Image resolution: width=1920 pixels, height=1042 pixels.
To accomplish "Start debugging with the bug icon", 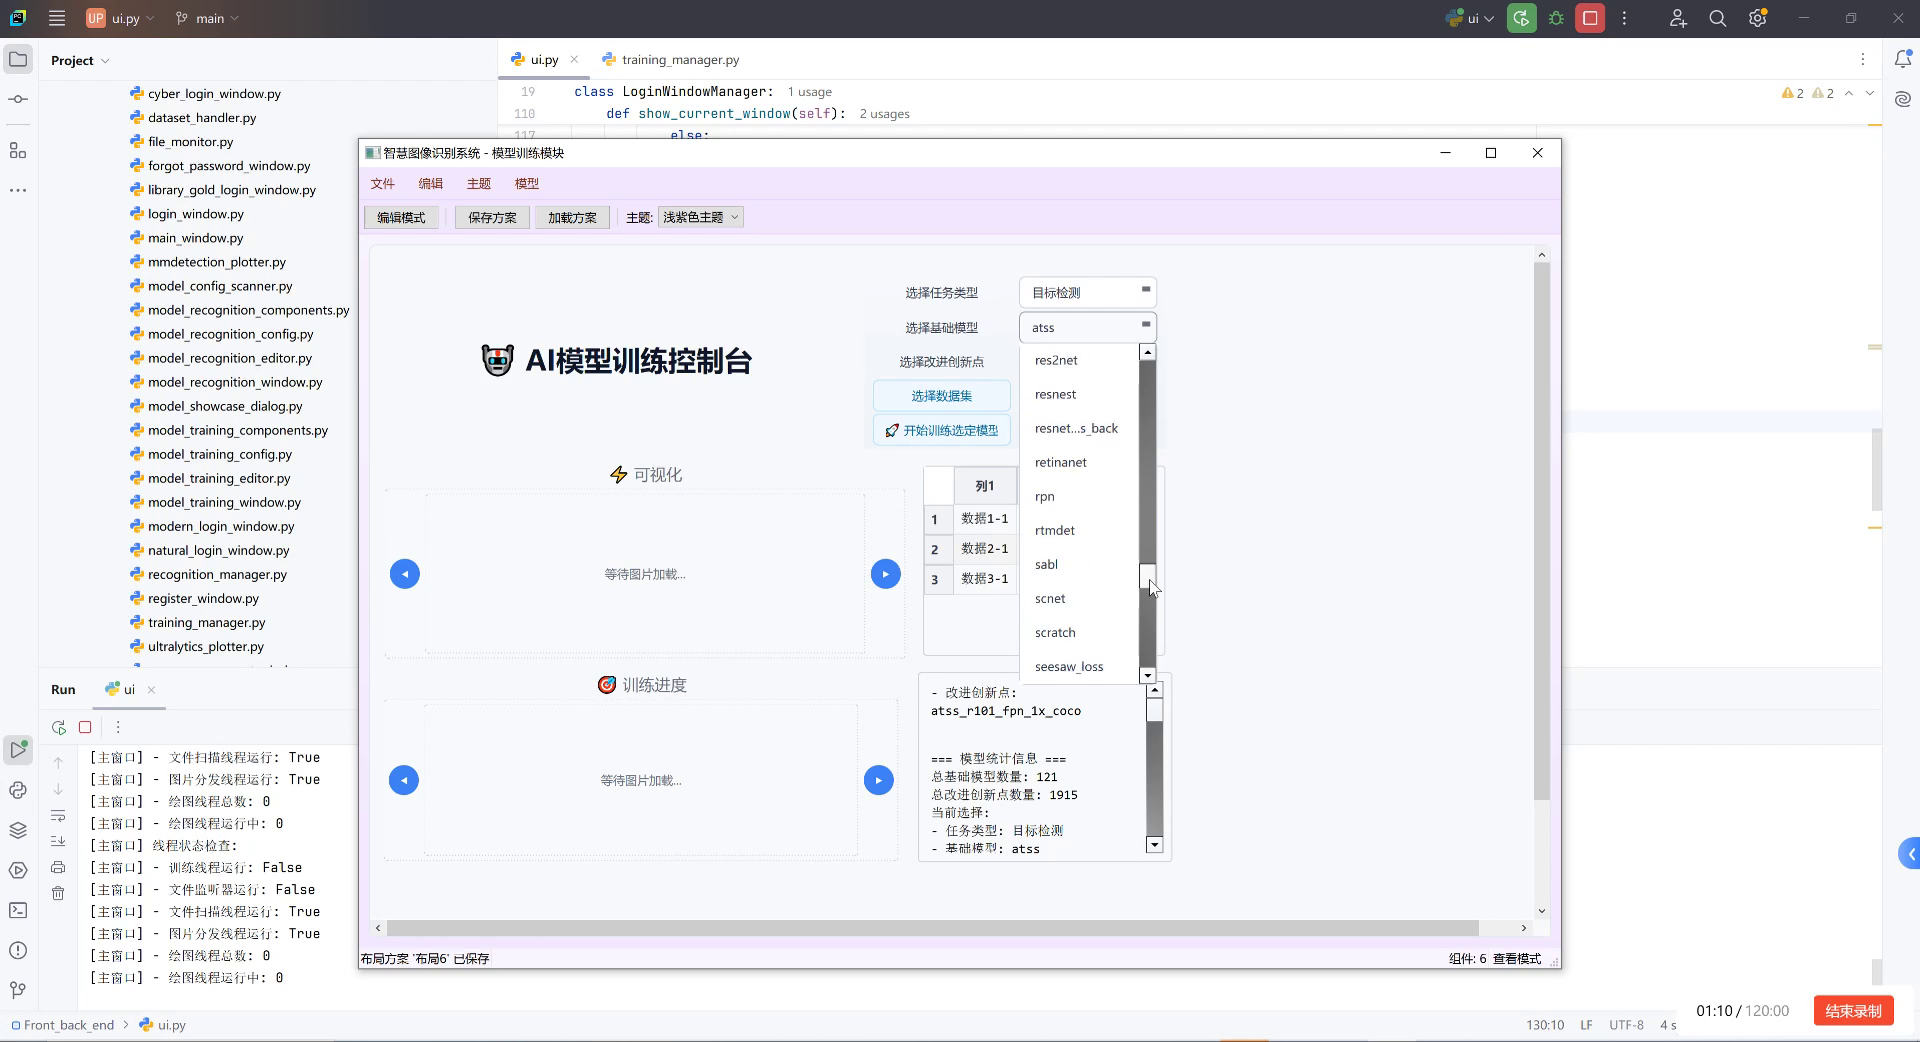I will tap(1556, 18).
